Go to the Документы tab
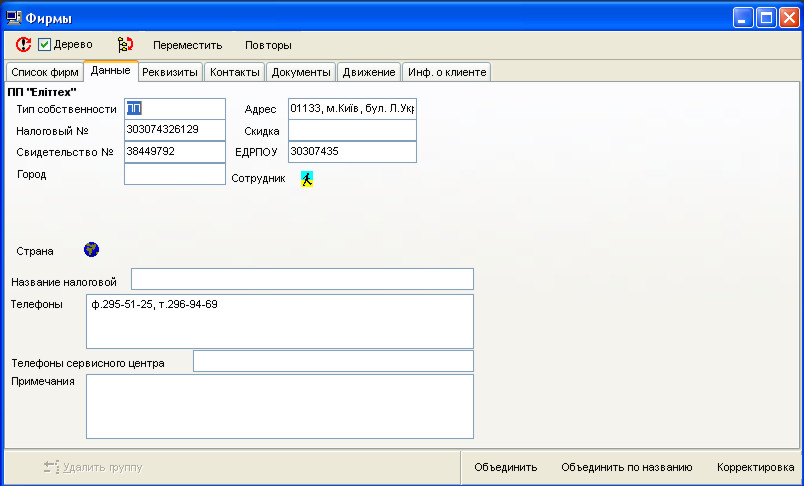Viewport: 804px width, 486px height. pos(301,72)
